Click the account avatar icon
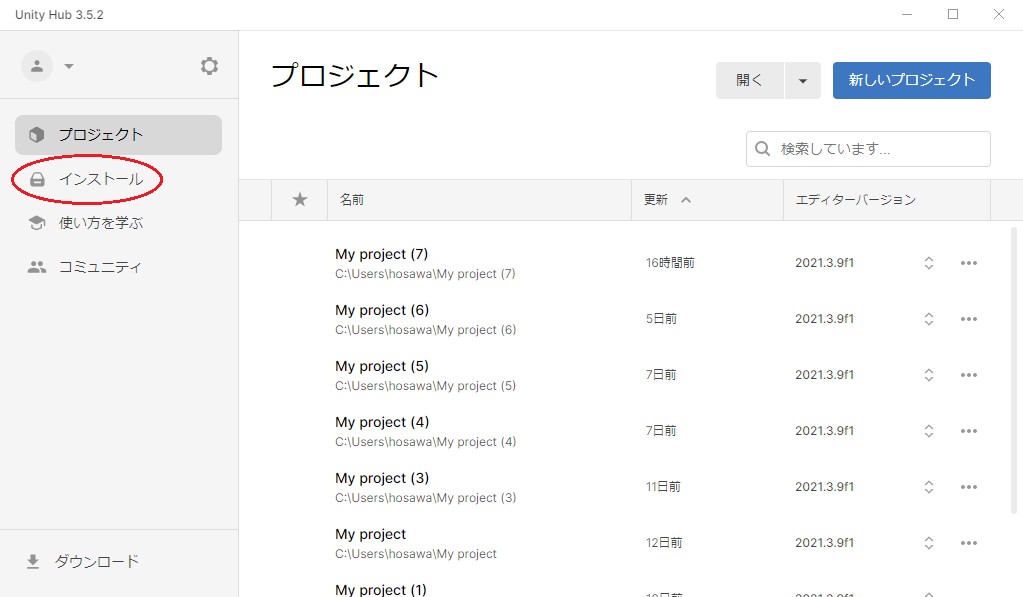Viewport: 1023px width, 597px height. pyautogui.click(x=37, y=66)
